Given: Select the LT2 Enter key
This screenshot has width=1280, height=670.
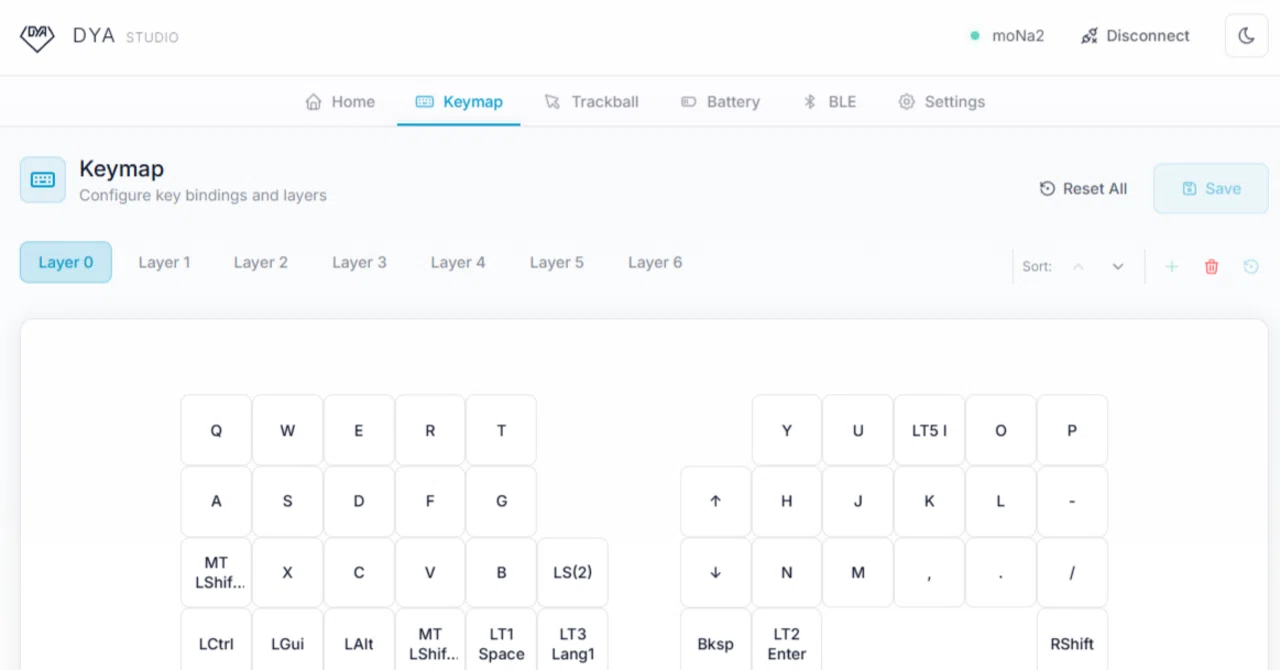Looking at the screenshot, I should tap(787, 640).
